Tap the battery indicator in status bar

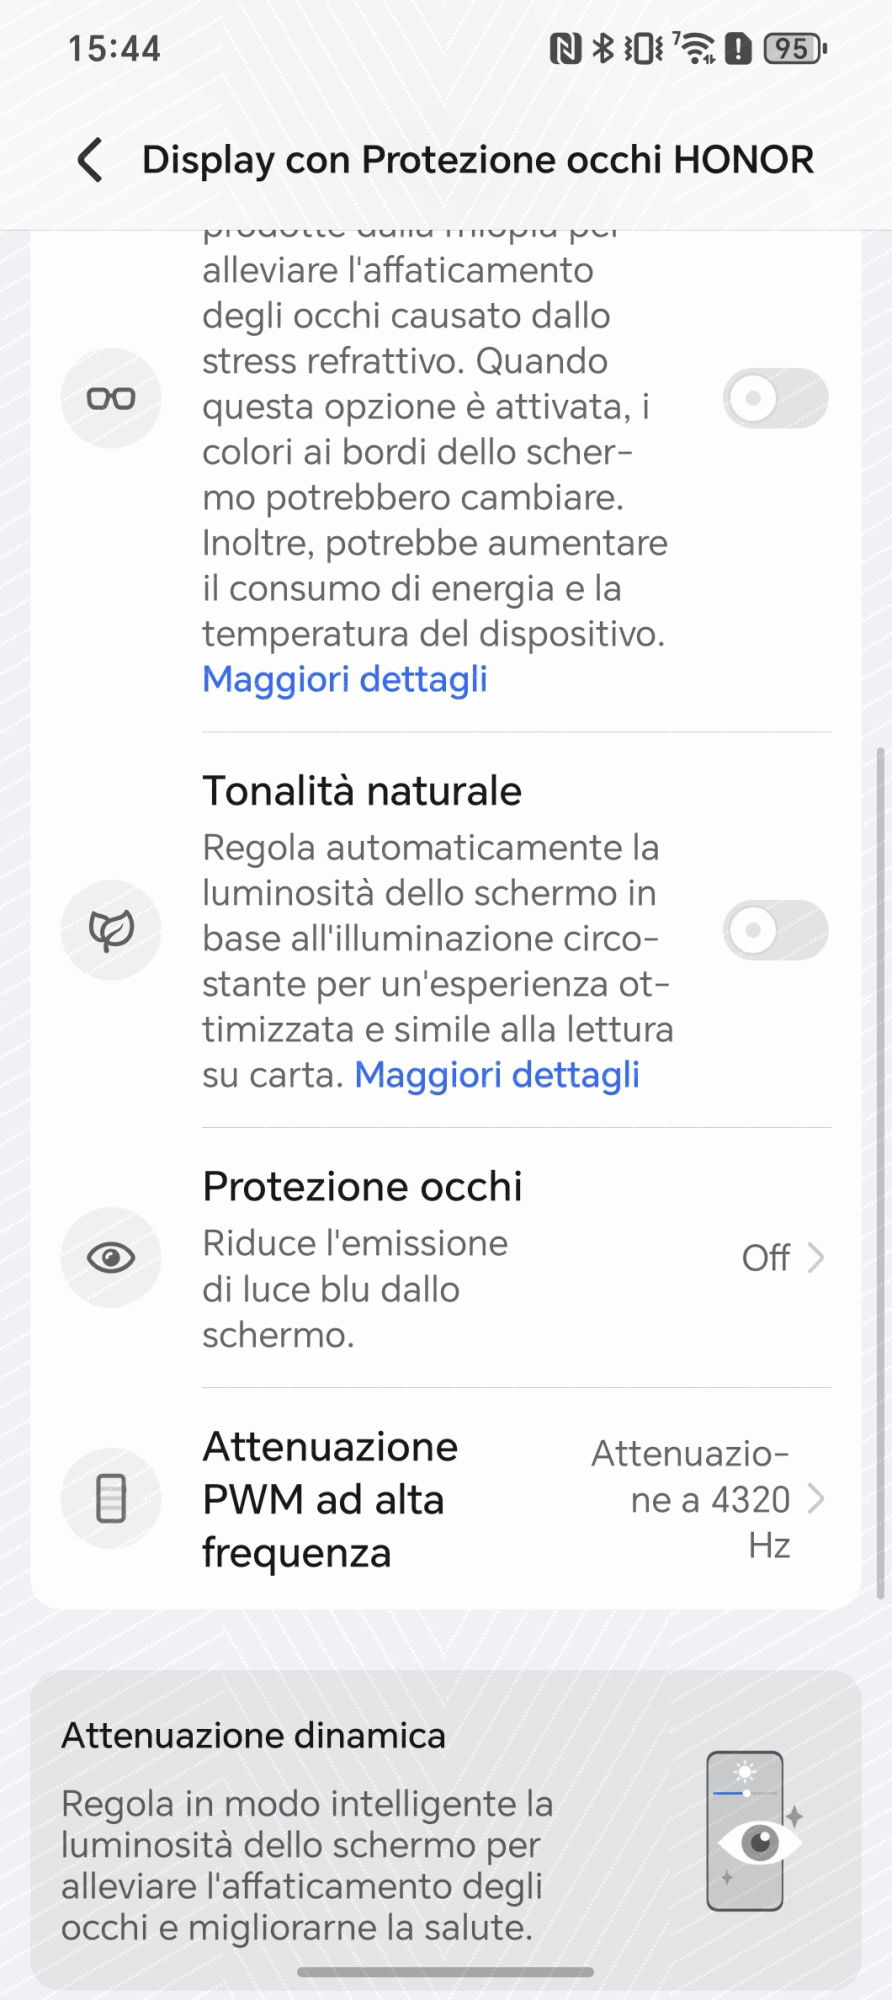[x=794, y=48]
